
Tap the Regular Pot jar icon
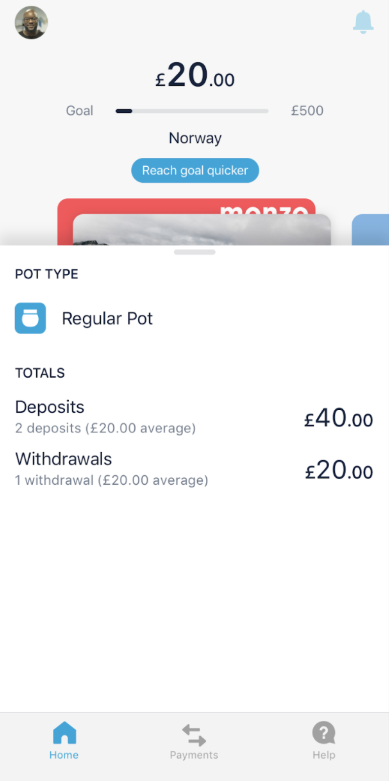30,318
